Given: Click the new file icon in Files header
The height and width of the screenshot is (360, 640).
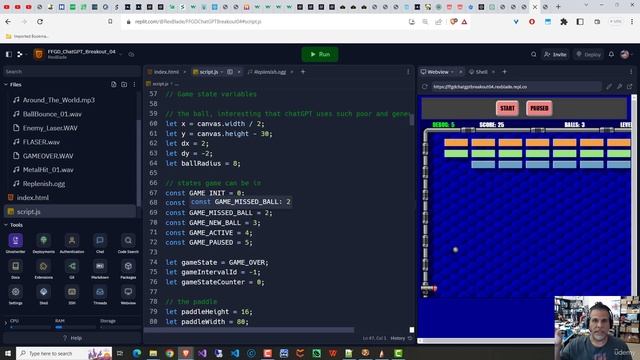Looking at the screenshot, I should click(113, 84).
